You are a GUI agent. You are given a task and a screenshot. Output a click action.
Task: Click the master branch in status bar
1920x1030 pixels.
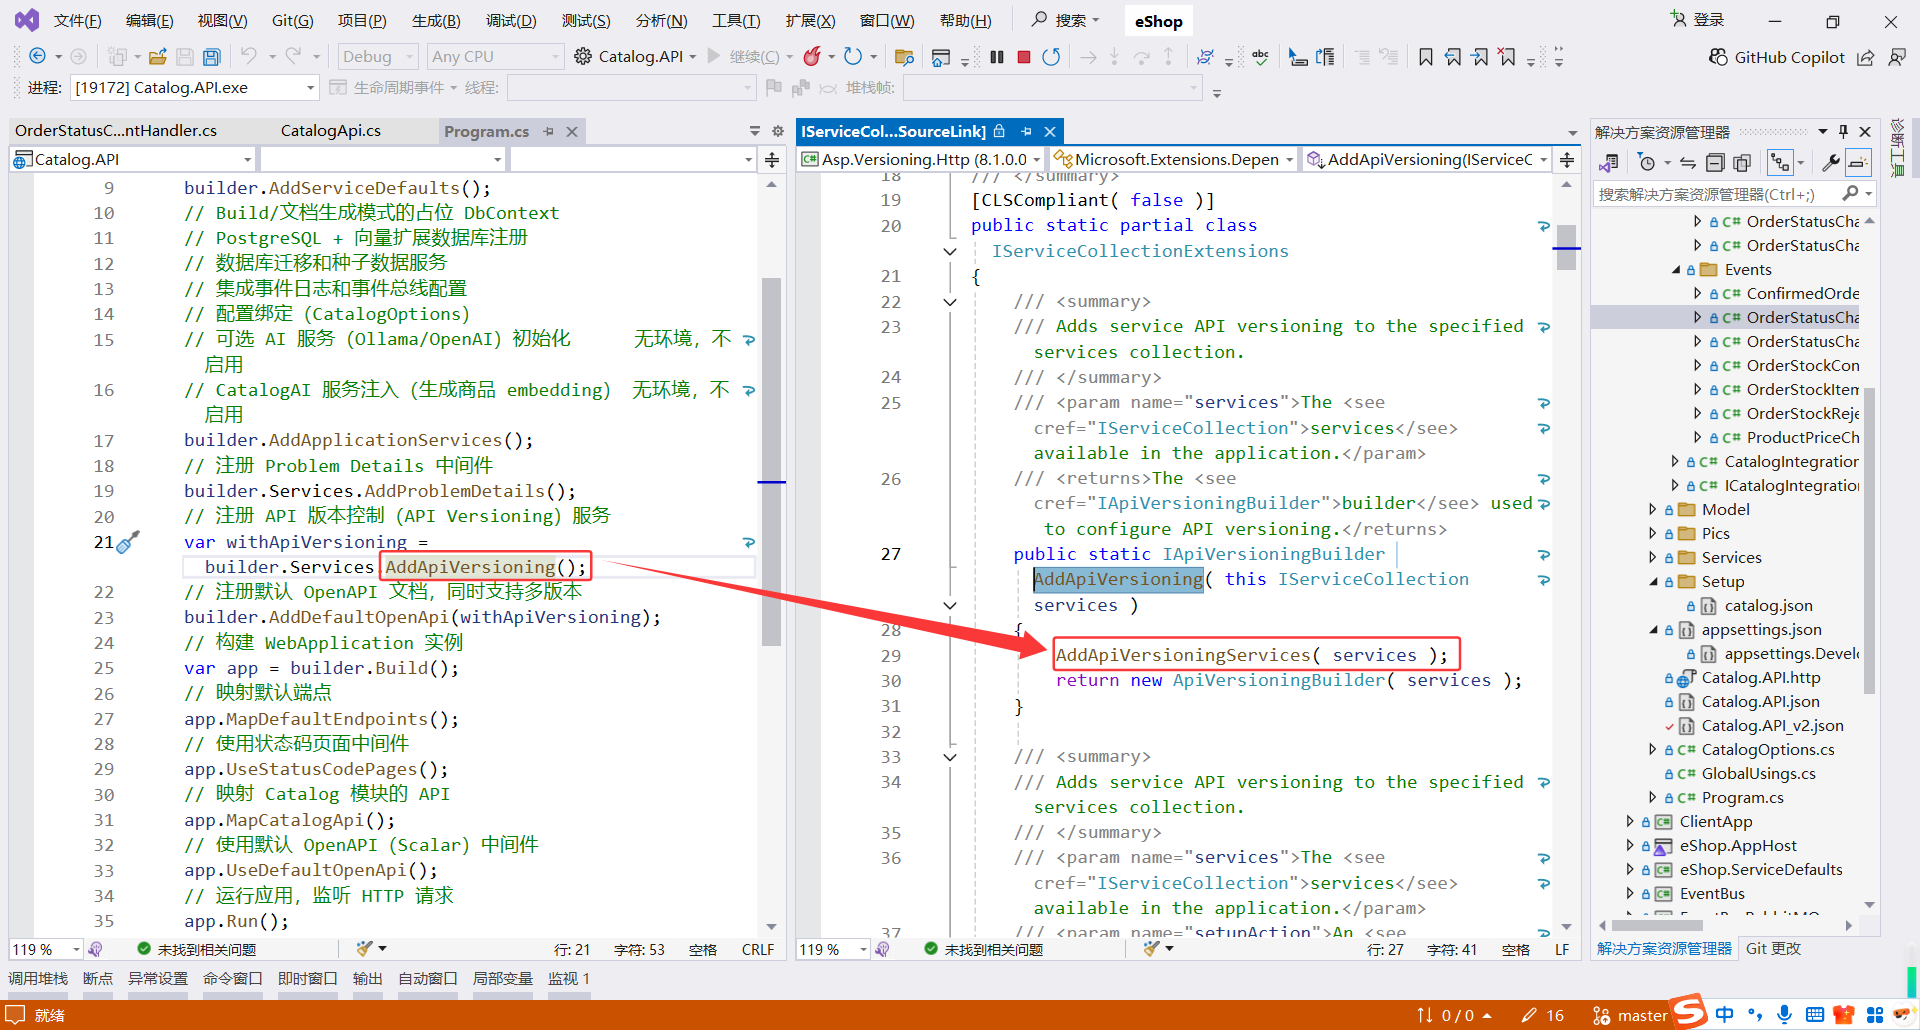click(1642, 1015)
